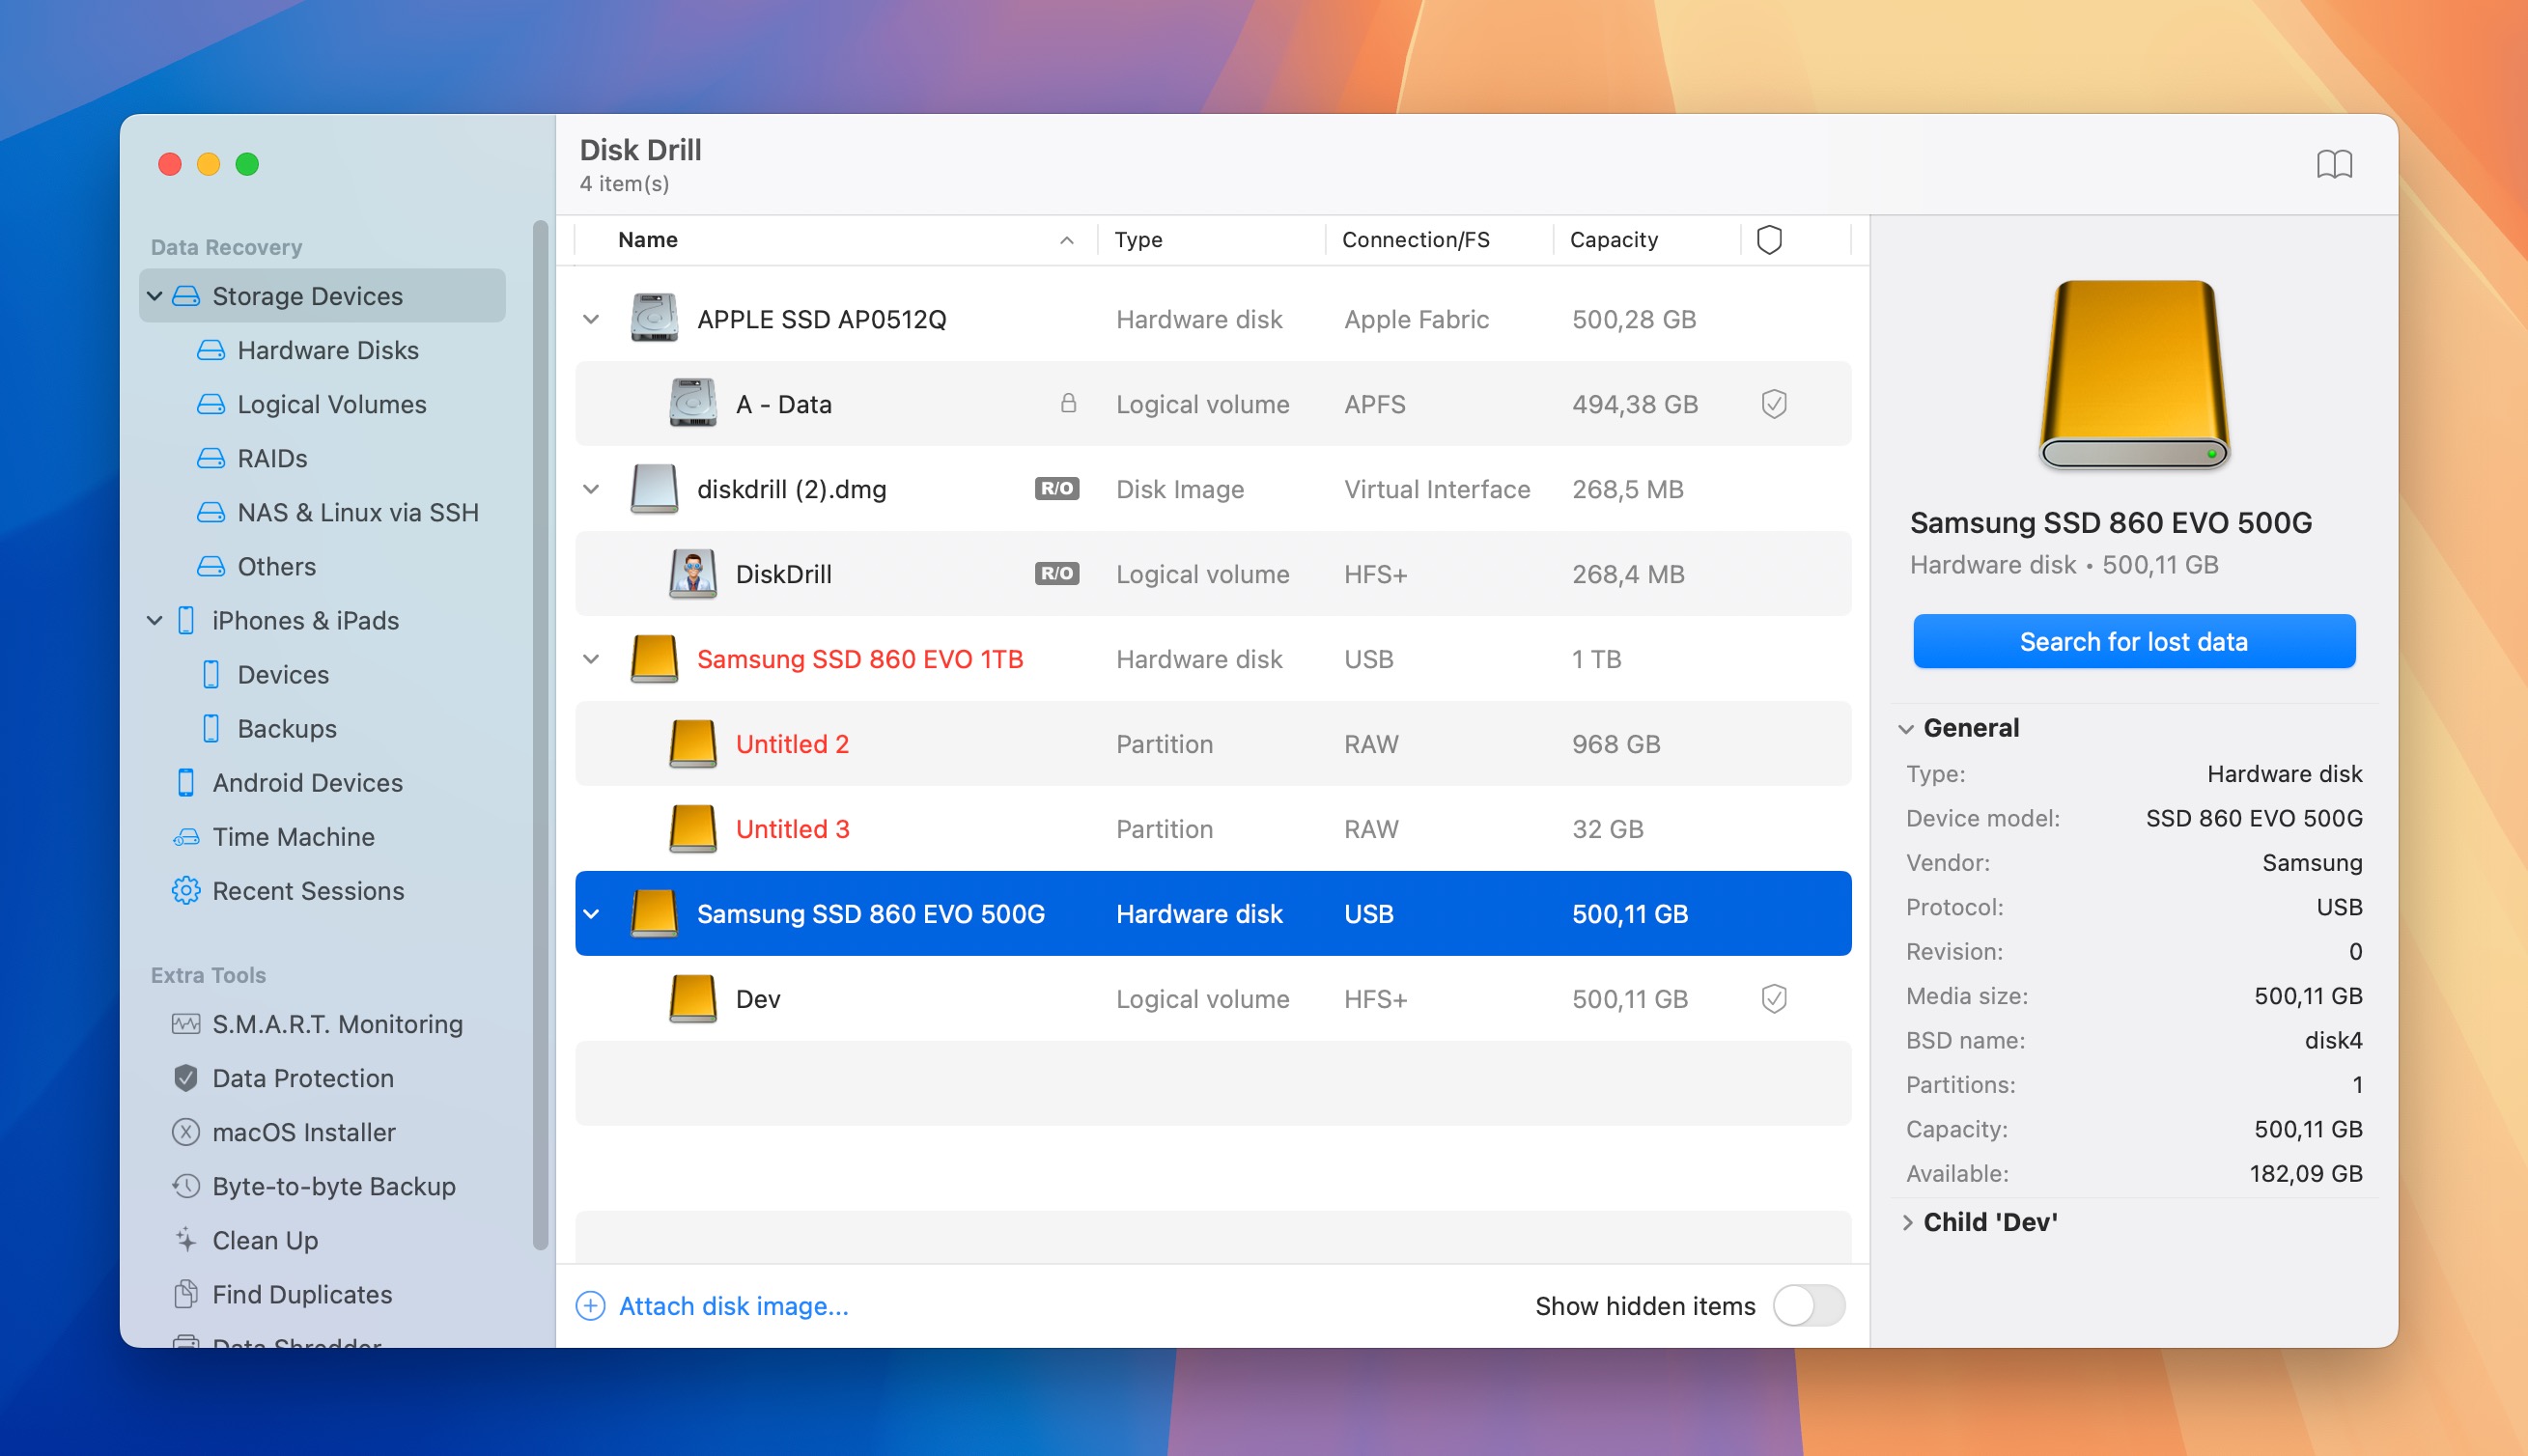This screenshot has width=2528, height=1456.
Task: Click the 32 GB capacity of Untitled 3
Action: (1607, 829)
